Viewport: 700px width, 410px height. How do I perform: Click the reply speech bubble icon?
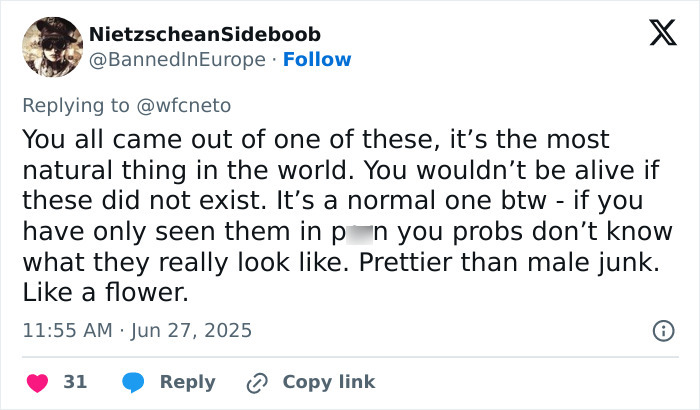(x=134, y=382)
